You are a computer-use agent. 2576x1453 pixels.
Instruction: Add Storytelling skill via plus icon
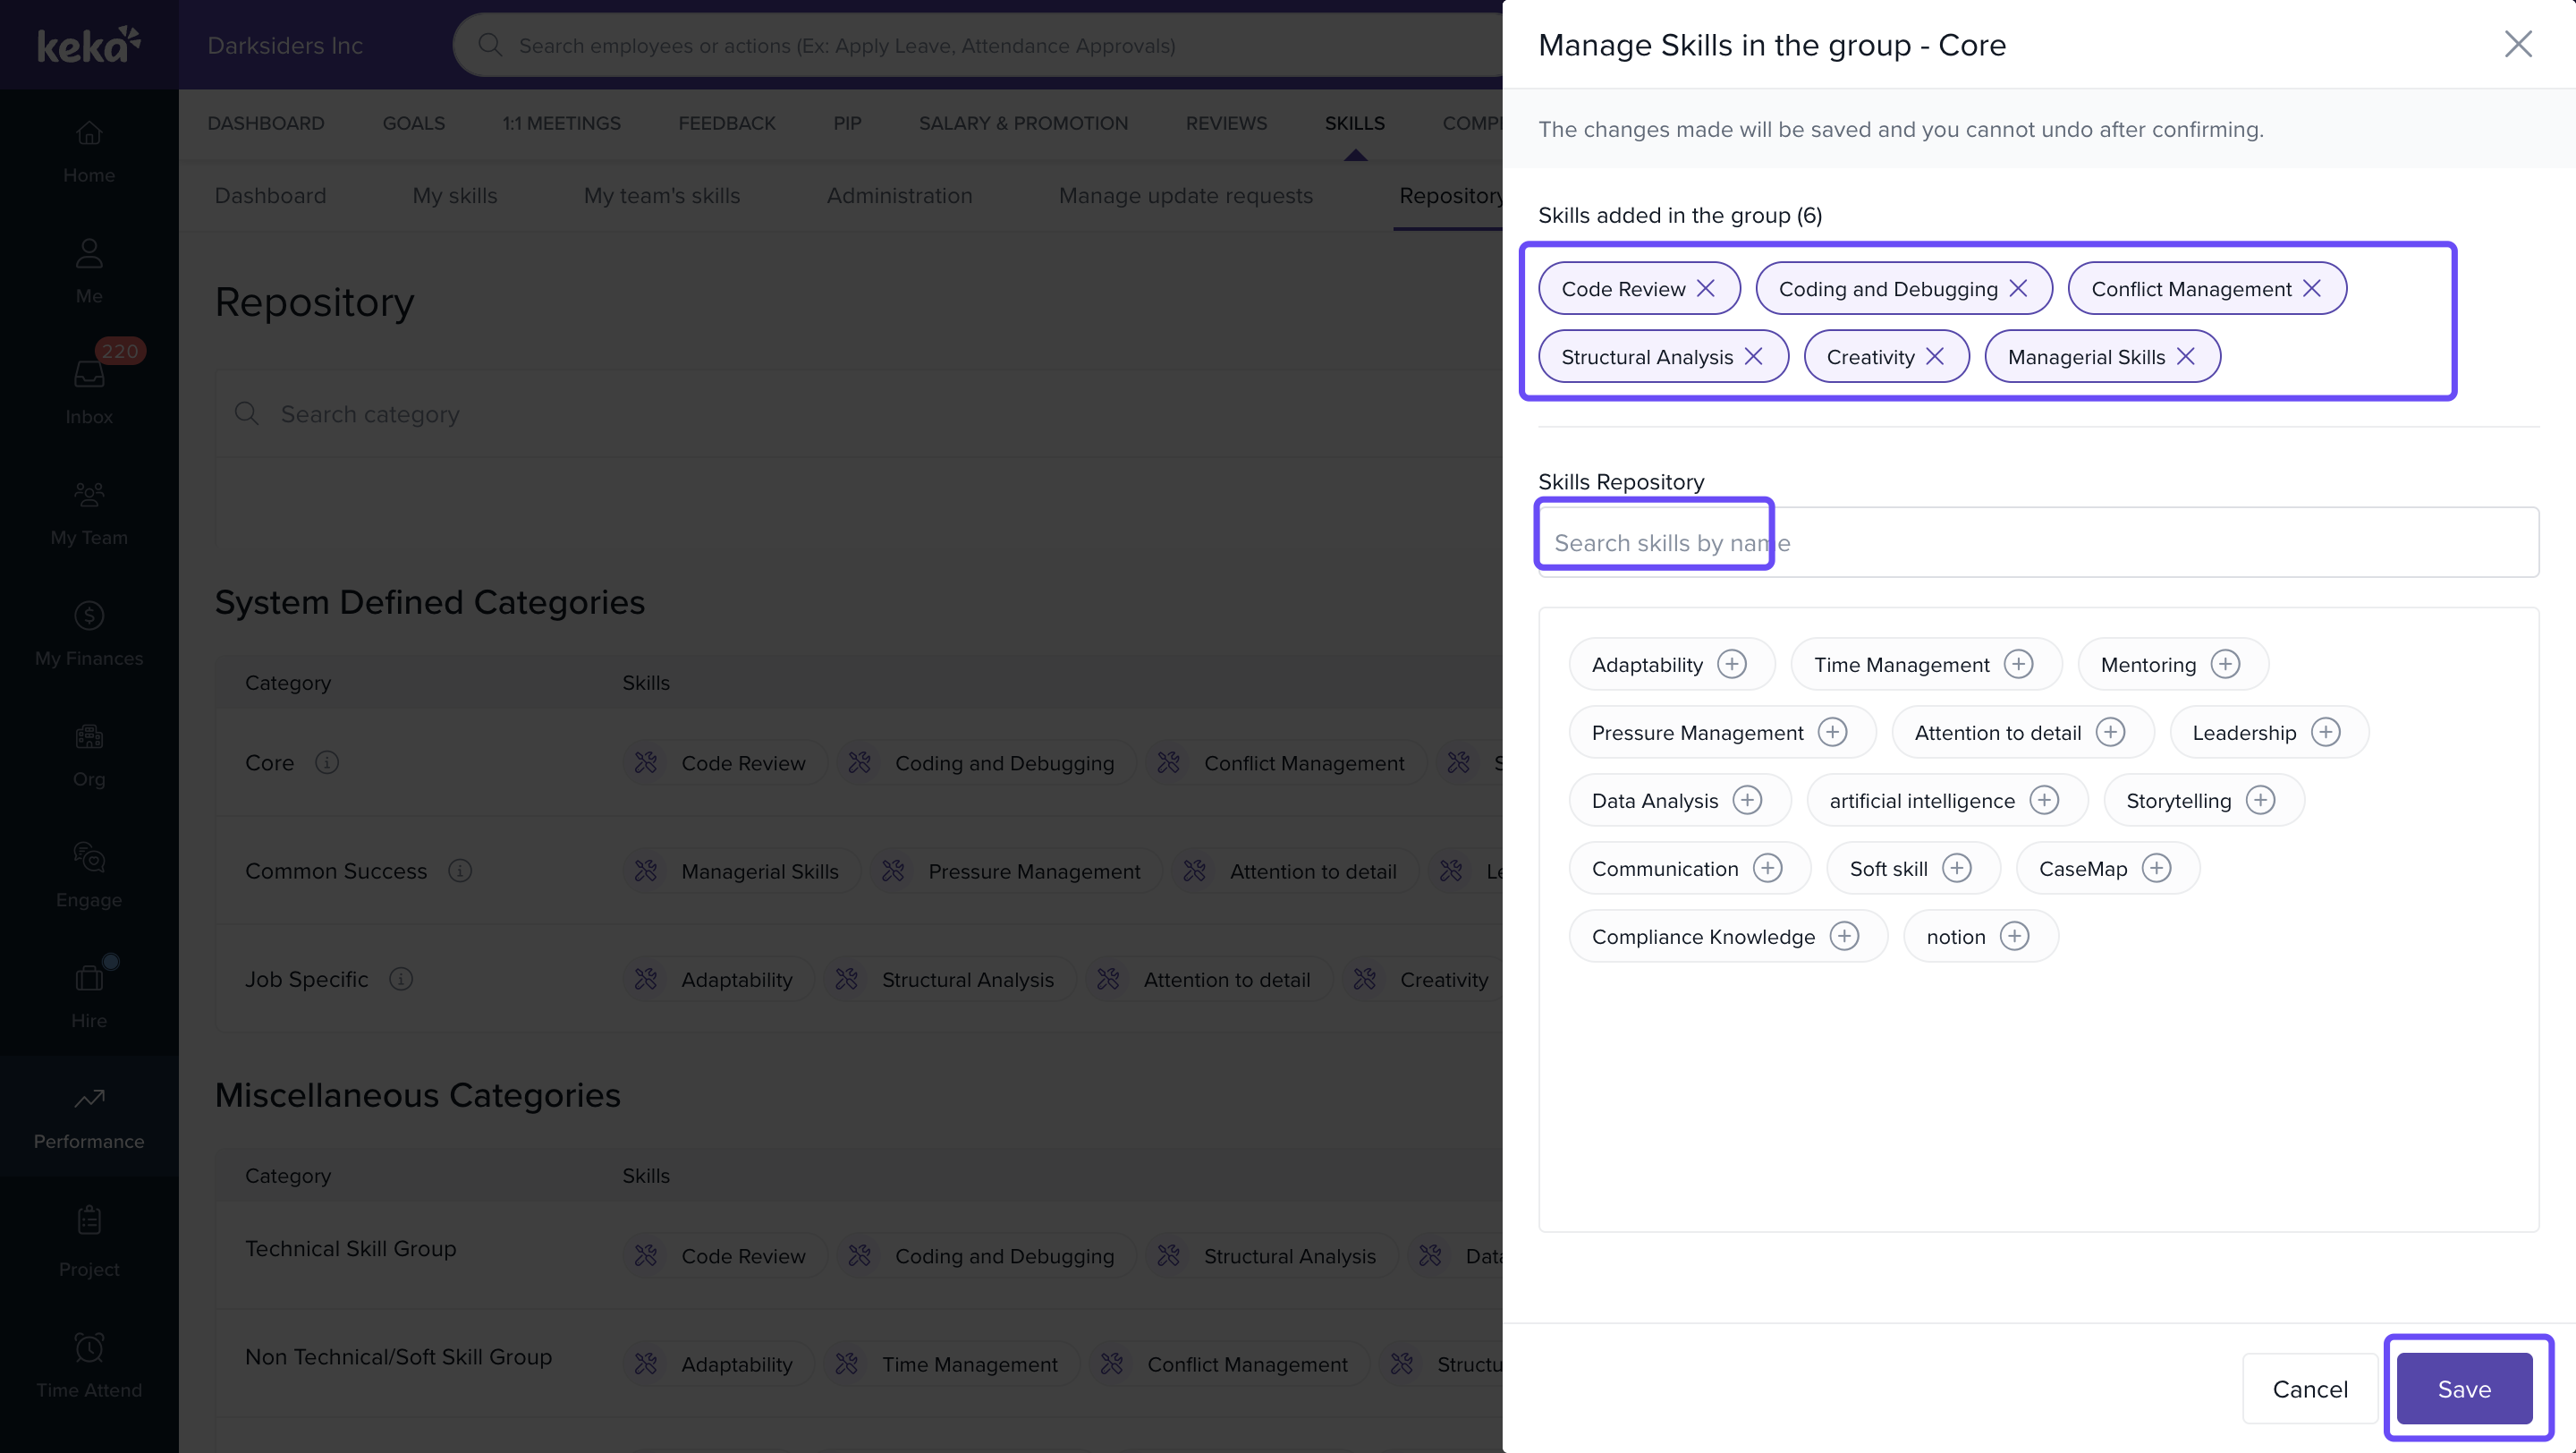[x=2260, y=801]
